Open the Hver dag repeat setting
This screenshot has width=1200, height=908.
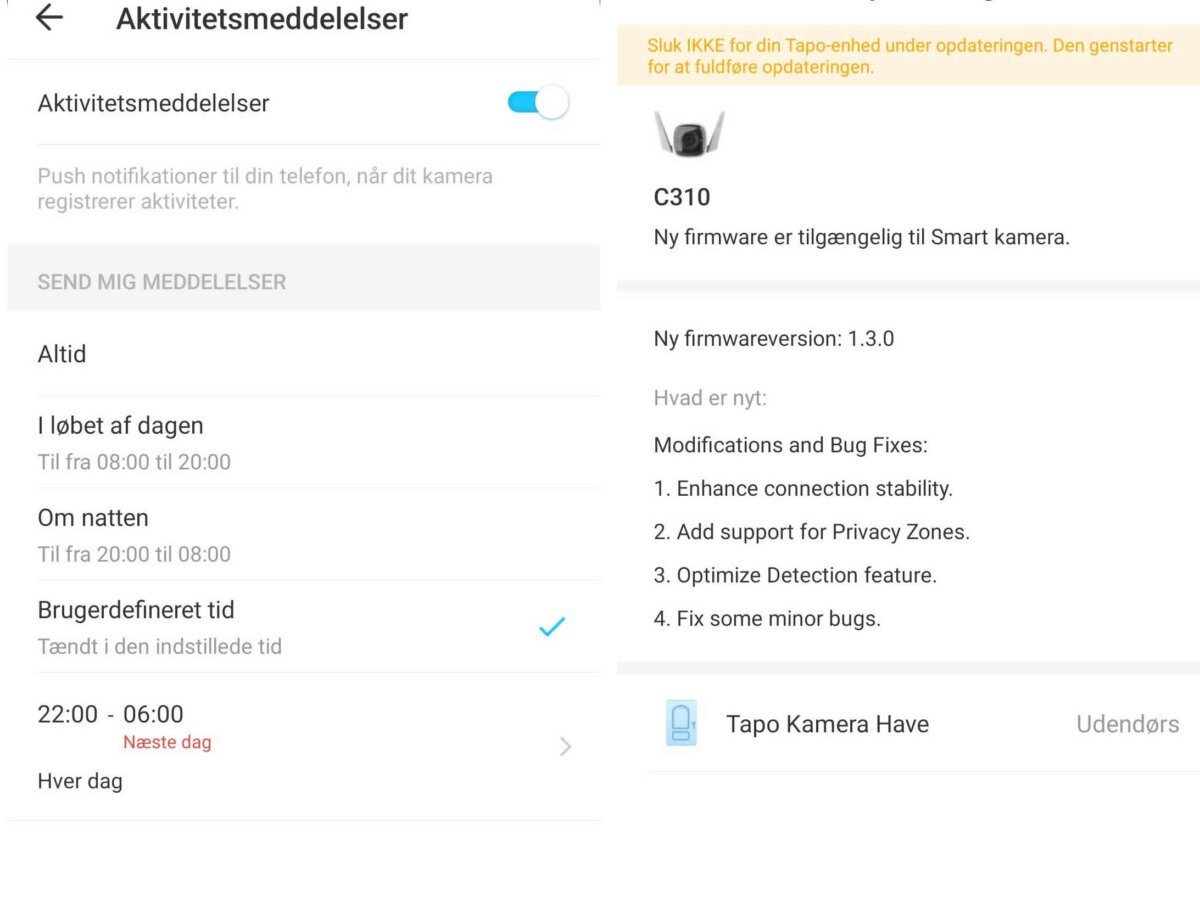80,781
